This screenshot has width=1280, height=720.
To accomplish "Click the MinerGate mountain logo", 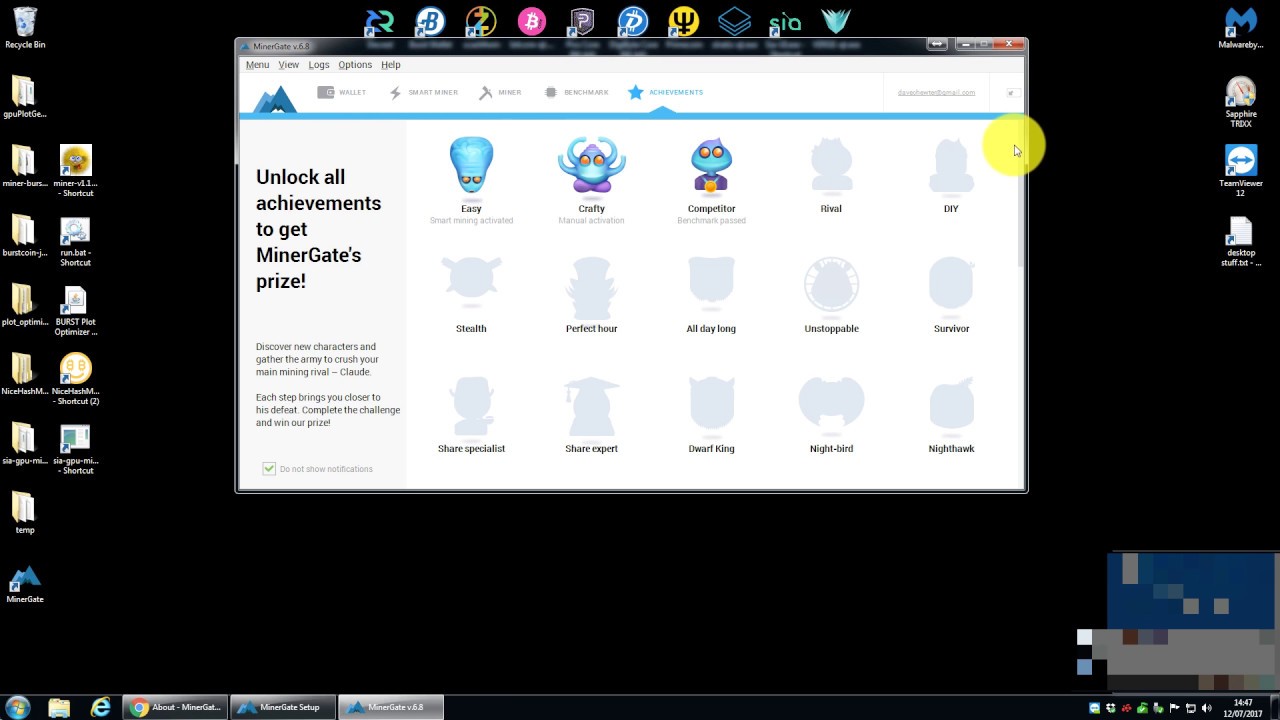I will pos(274,98).
